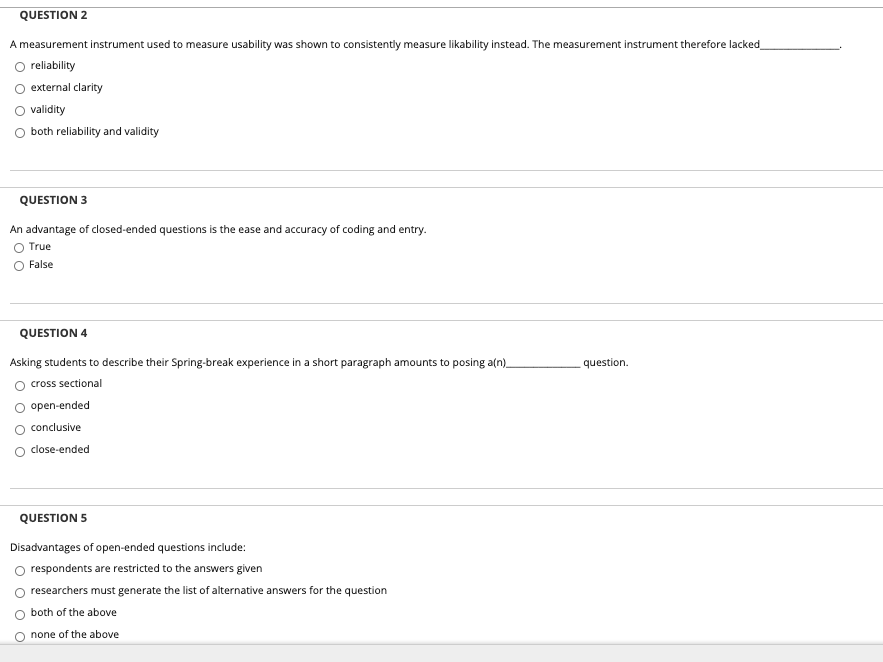Image resolution: width=883 pixels, height=662 pixels.
Task: Select 'validity' radio button in Question 2
Action: [x=20, y=111]
